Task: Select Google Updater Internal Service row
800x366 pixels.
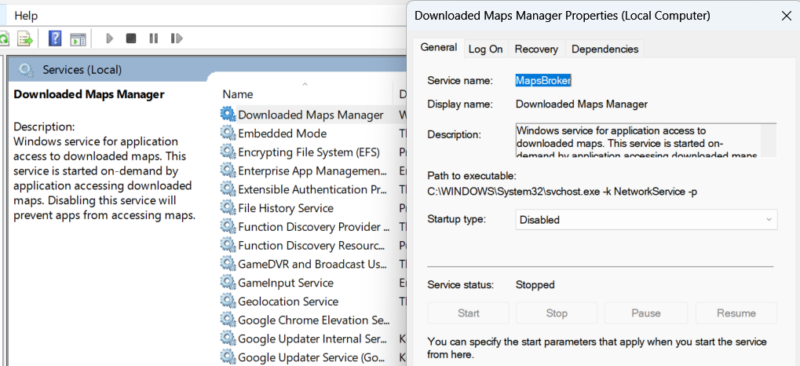Action: 313,338
